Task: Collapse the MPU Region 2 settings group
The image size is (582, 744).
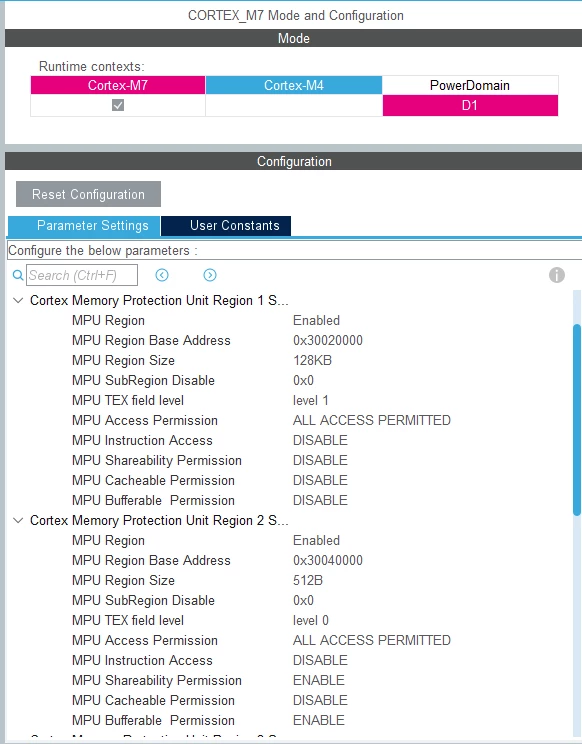Action: [x=18, y=521]
